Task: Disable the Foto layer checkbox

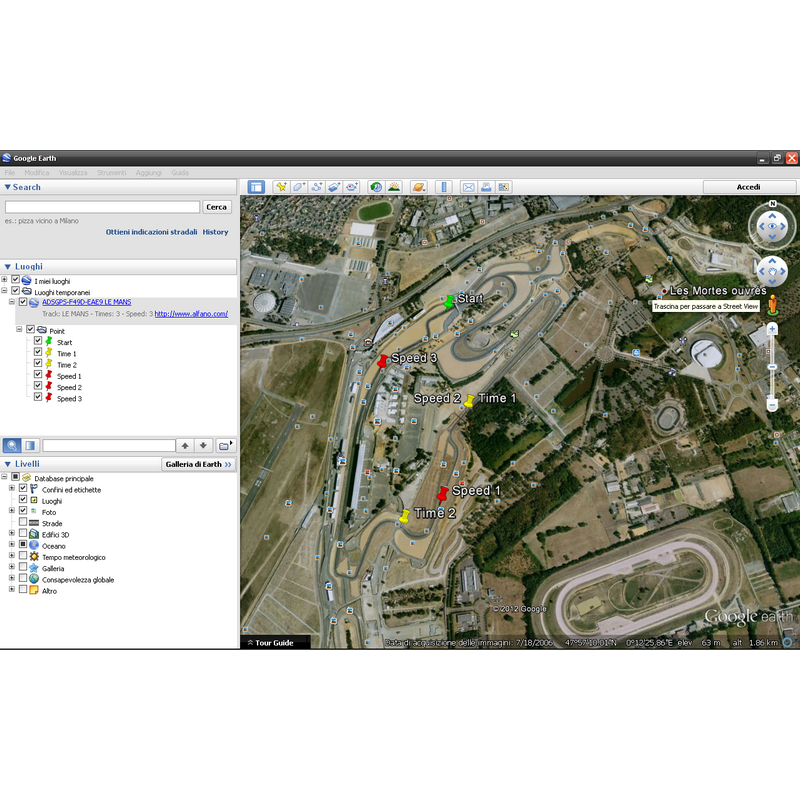Action: (x=23, y=510)
